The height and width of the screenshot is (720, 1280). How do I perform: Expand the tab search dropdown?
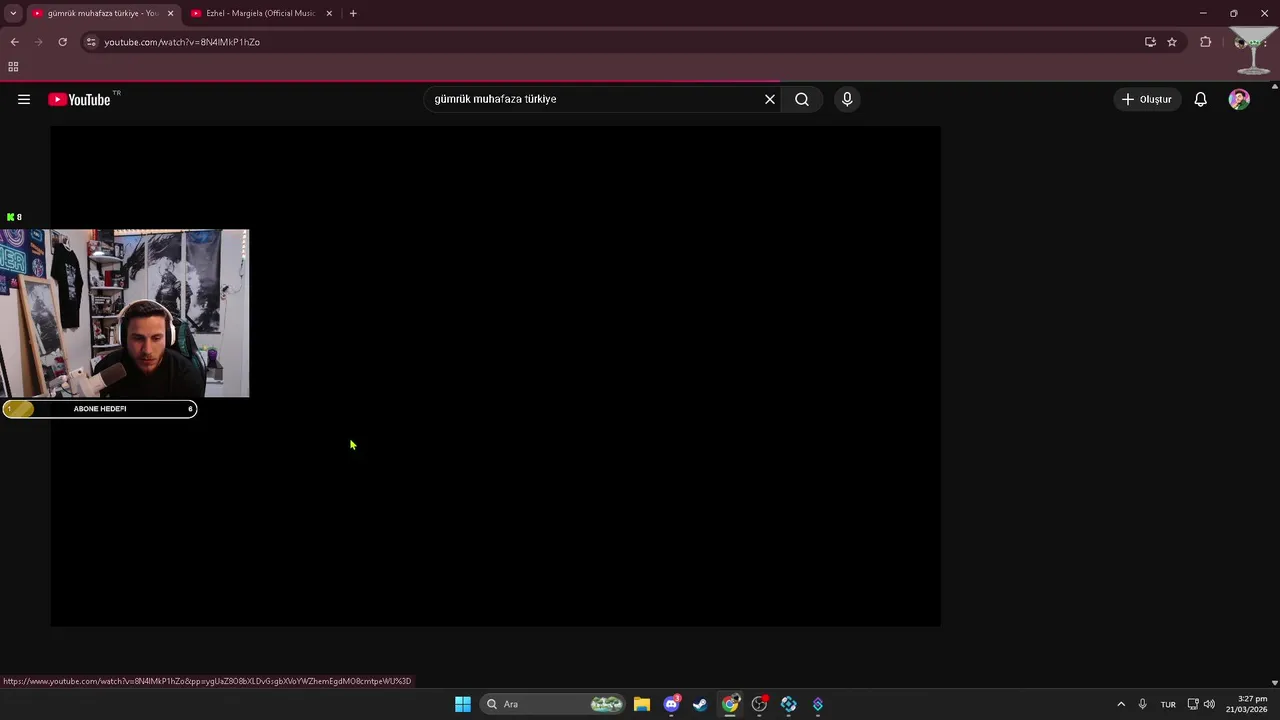pyautogui.click(x=13, y=13)
